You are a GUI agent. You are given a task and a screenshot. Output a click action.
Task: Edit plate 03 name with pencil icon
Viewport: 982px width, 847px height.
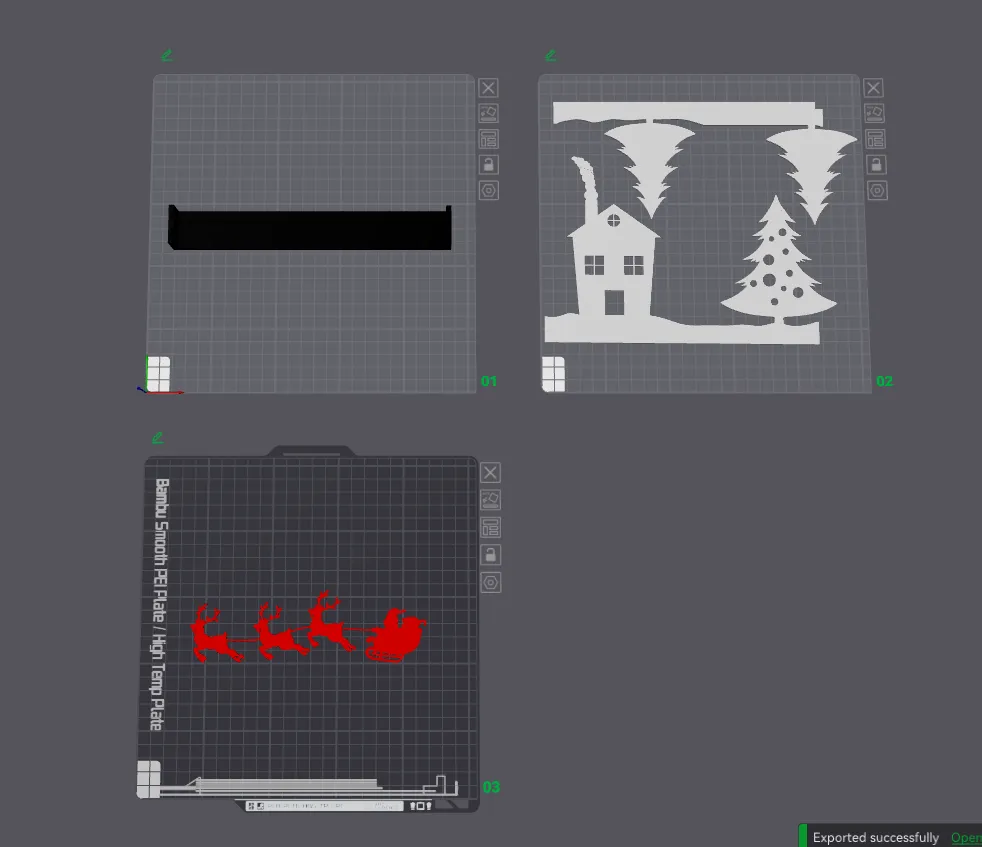click(157, 438)
